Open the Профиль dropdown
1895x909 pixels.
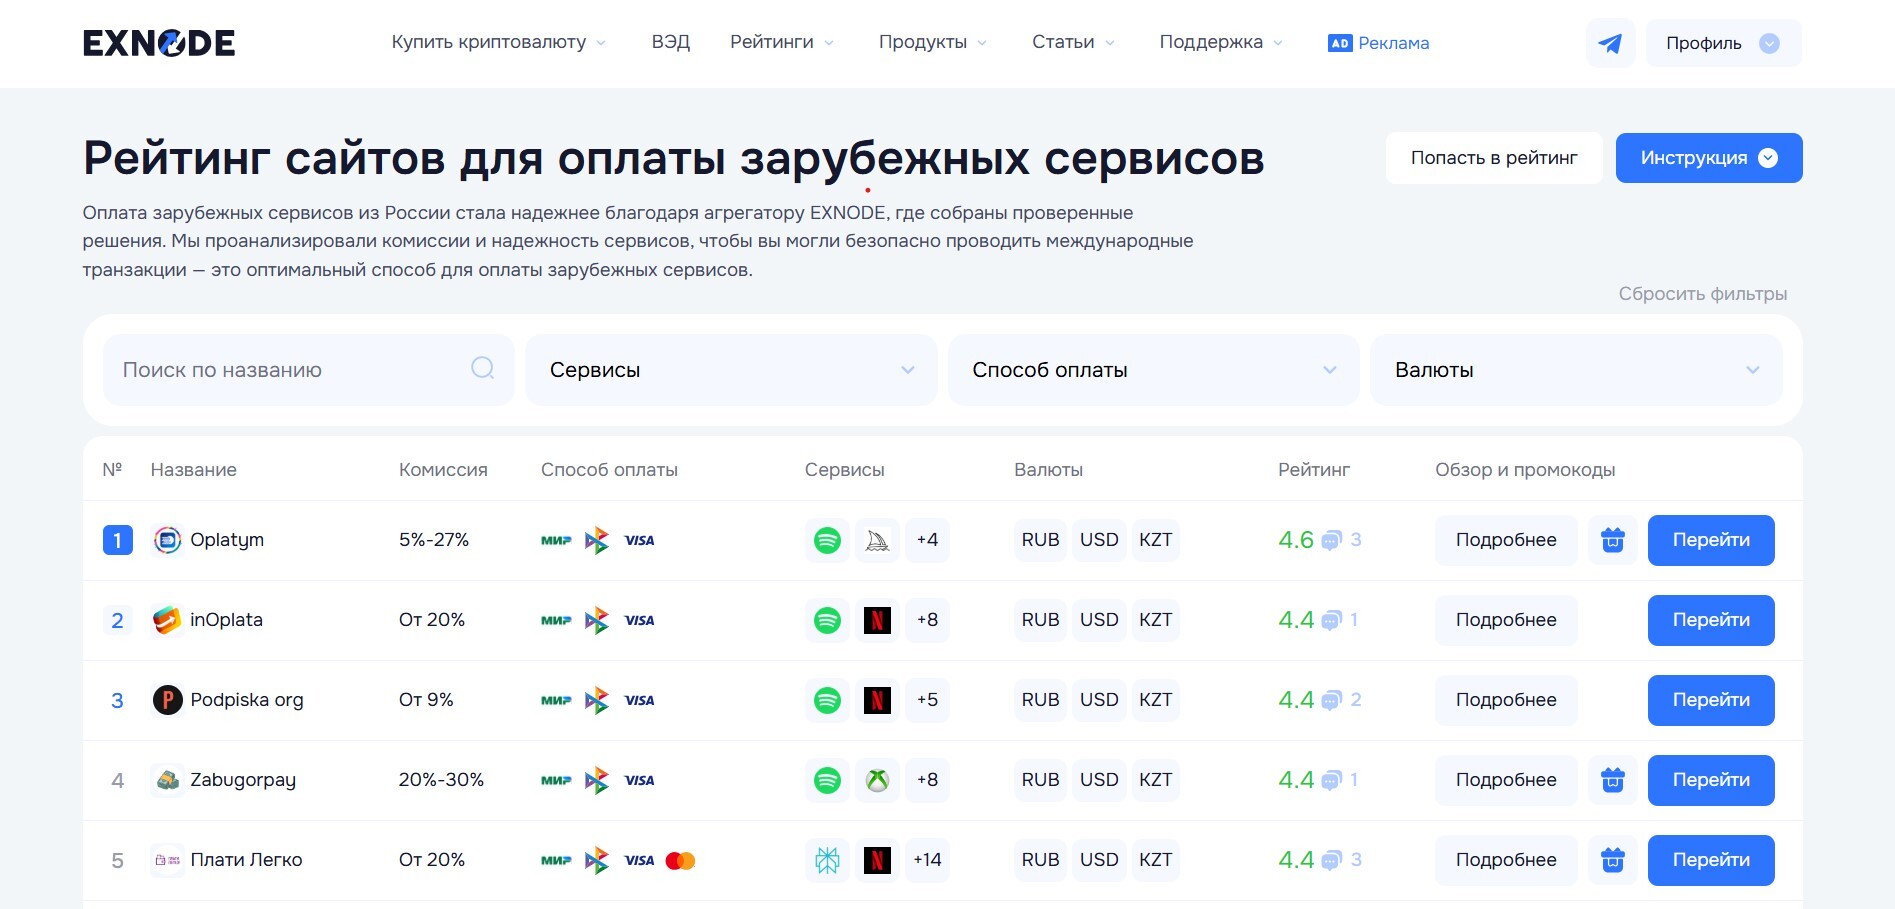pos(1722,43)
